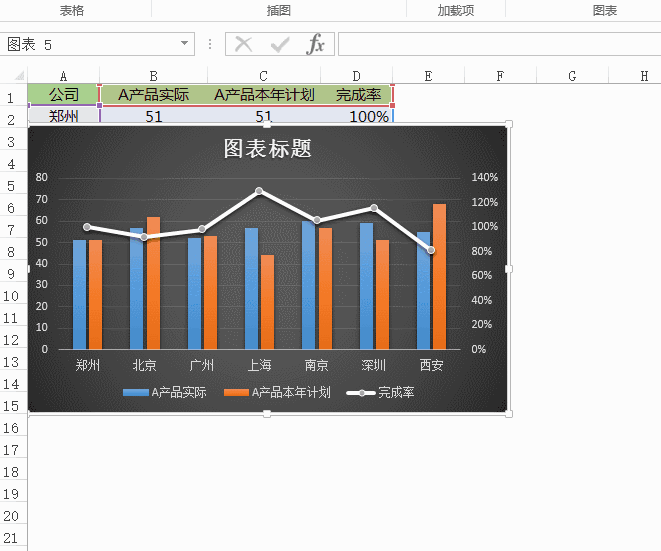Click the Insert Function fx icon
The height and width of the screenshot is (551, 661).
click(x=316, y=44)
